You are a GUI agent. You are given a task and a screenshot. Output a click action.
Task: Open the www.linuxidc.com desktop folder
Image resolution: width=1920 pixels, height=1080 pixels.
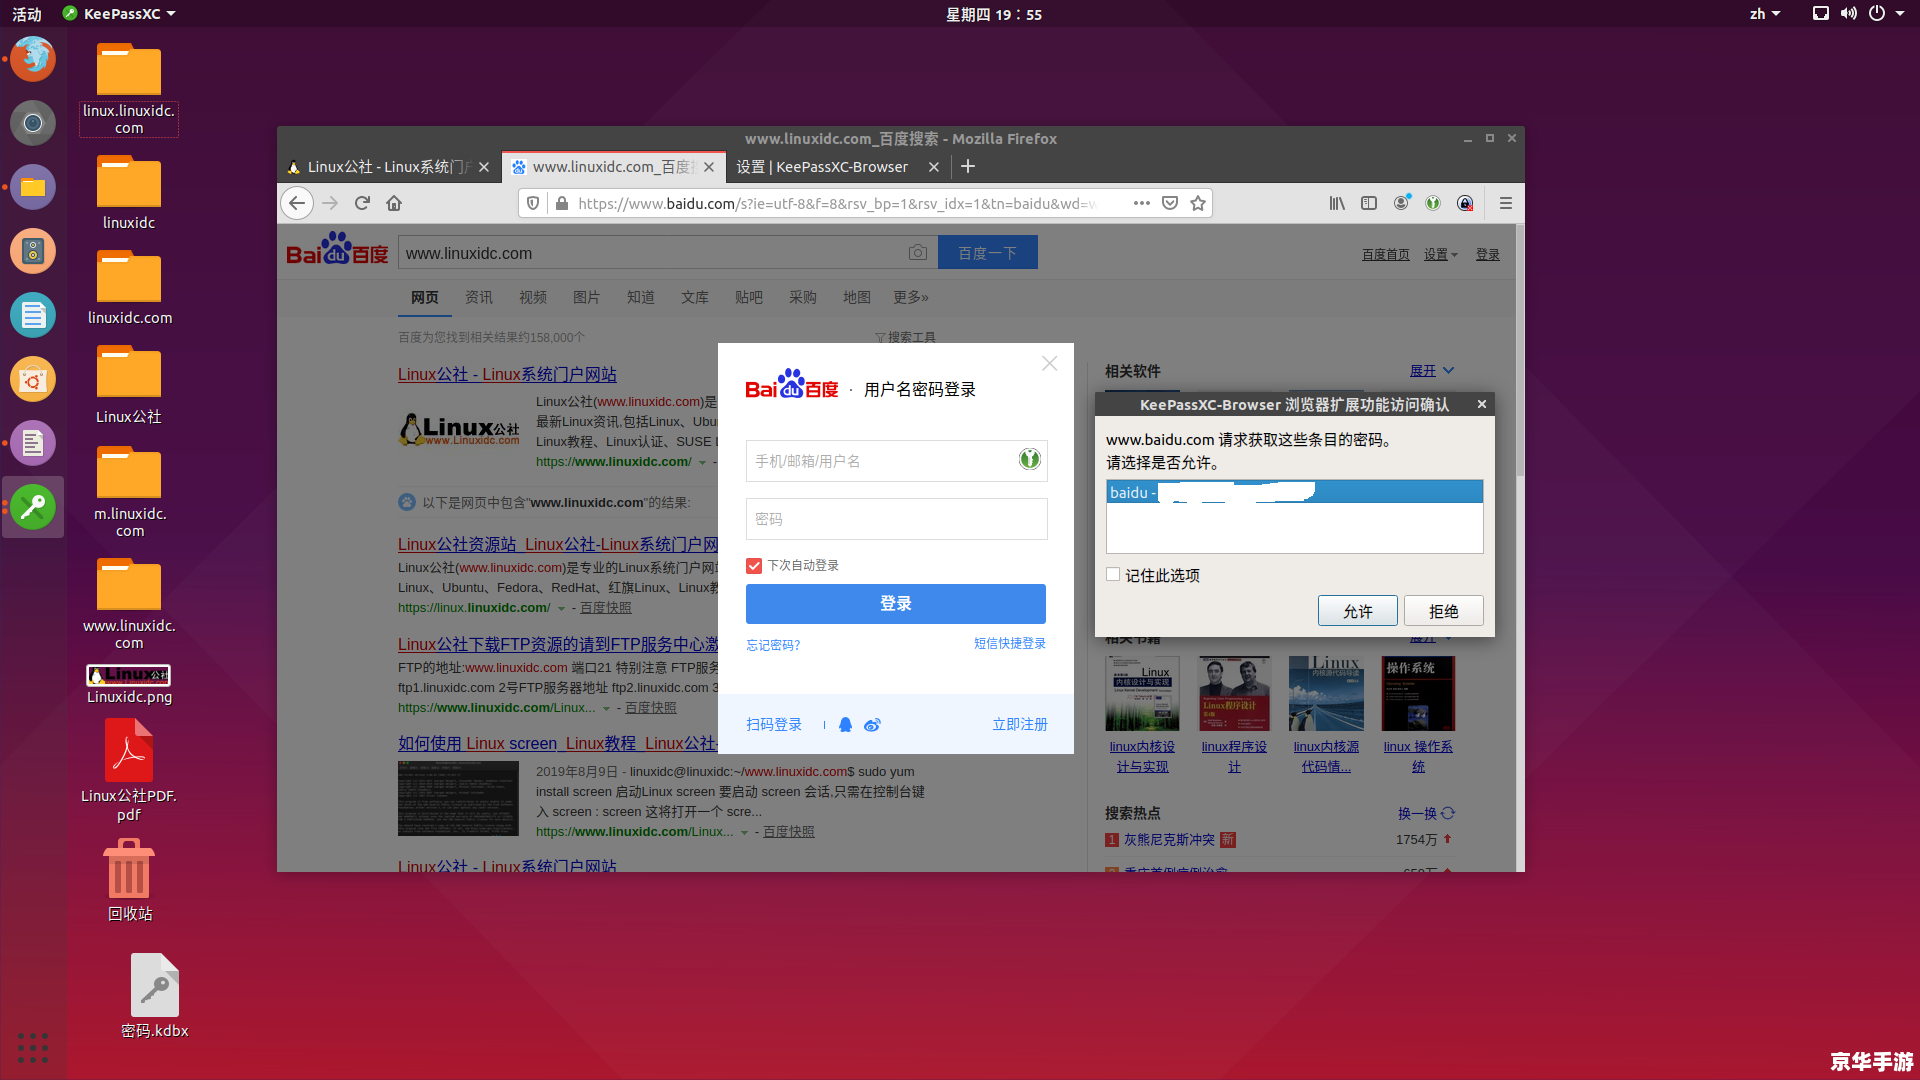tap(129, 603)
